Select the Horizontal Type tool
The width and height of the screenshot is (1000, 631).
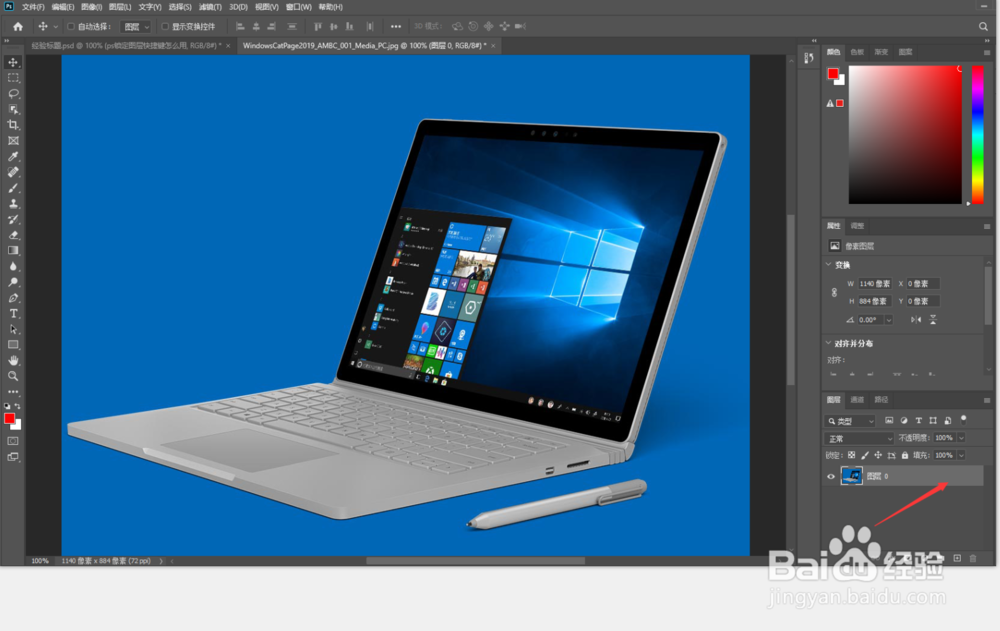pyautogui.click(x=13, y=313)
